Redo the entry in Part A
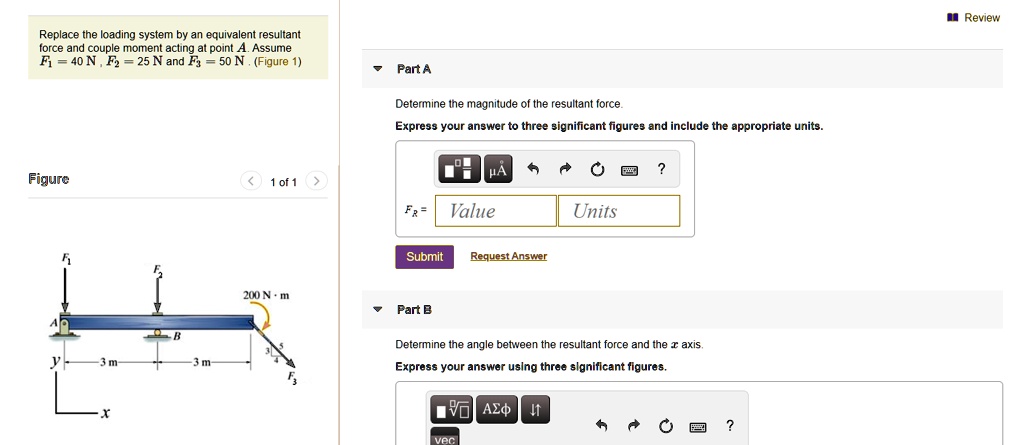 pos(565,170)
